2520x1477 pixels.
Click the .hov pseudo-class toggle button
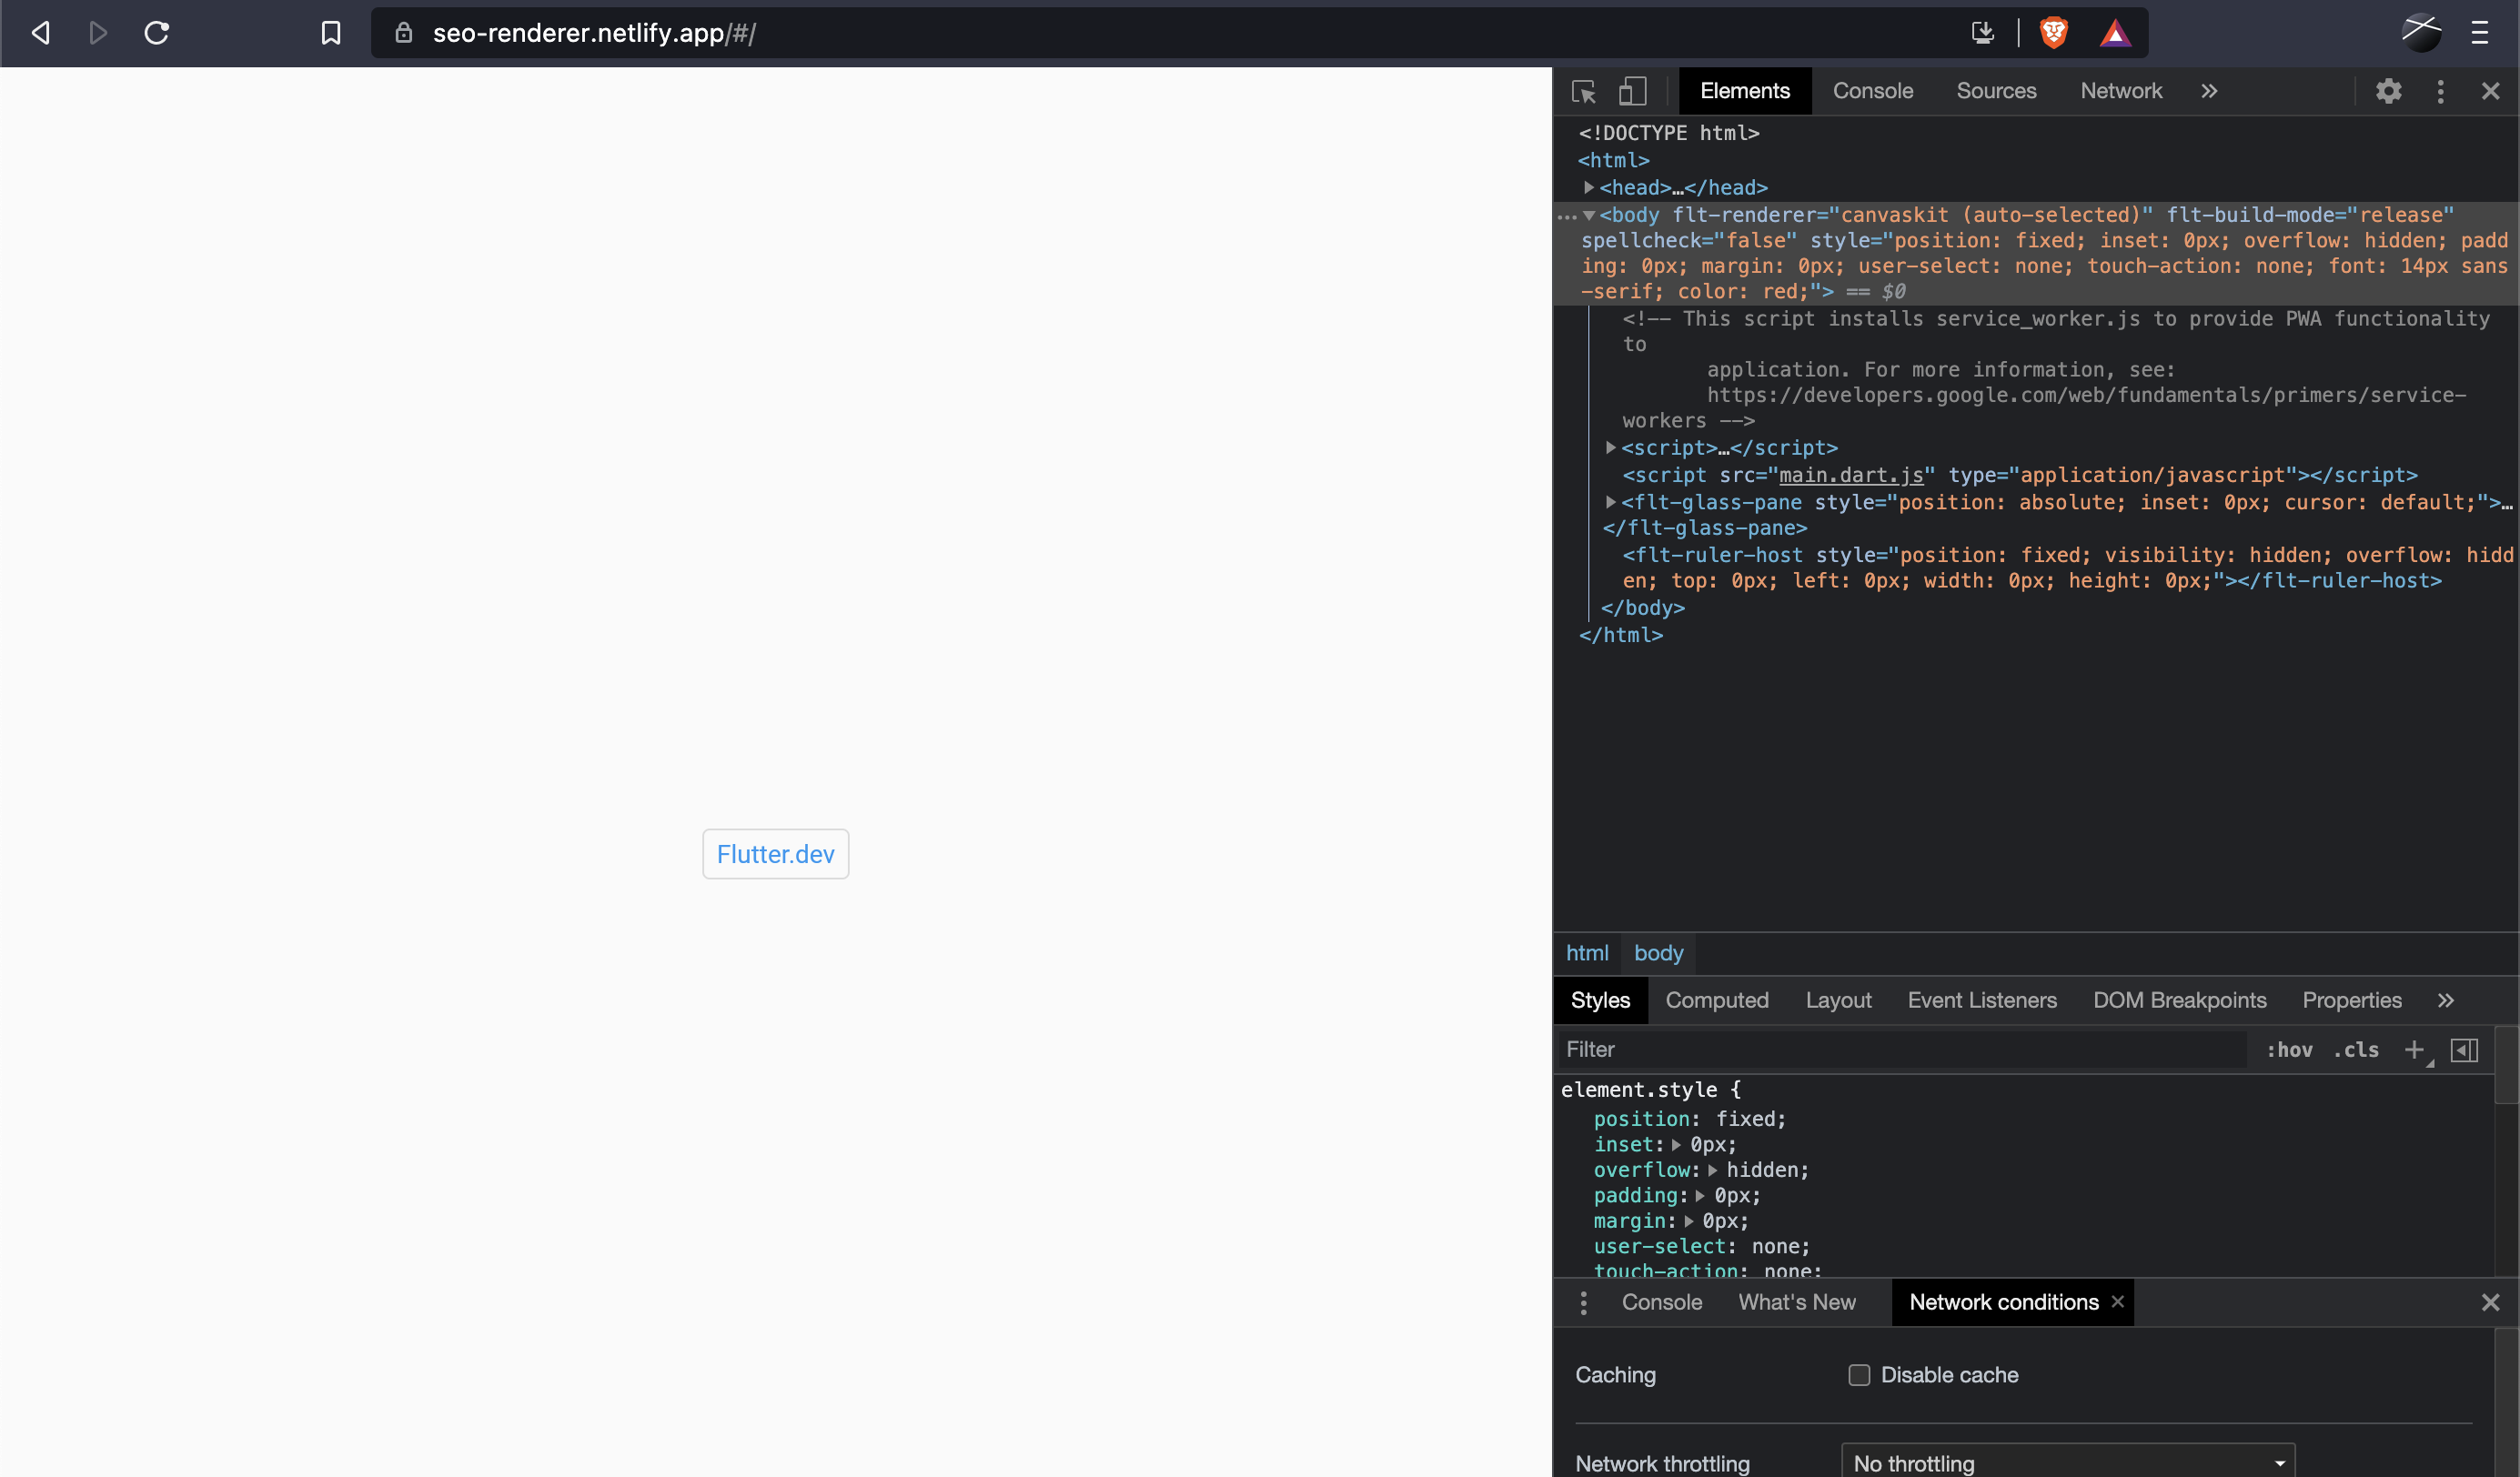coord(2284,1048)
